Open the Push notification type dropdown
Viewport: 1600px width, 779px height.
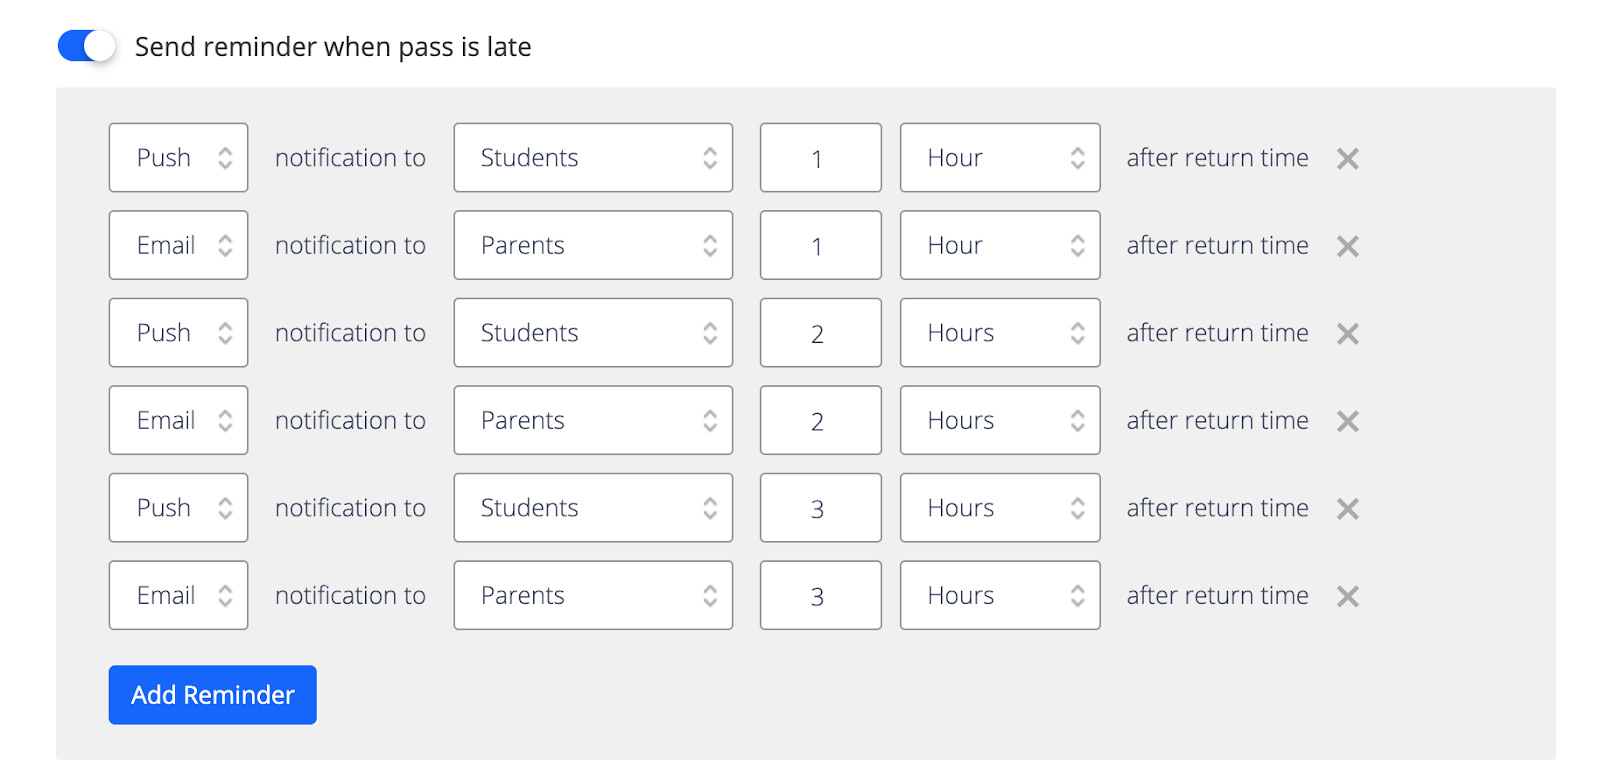tap(178, 157)
